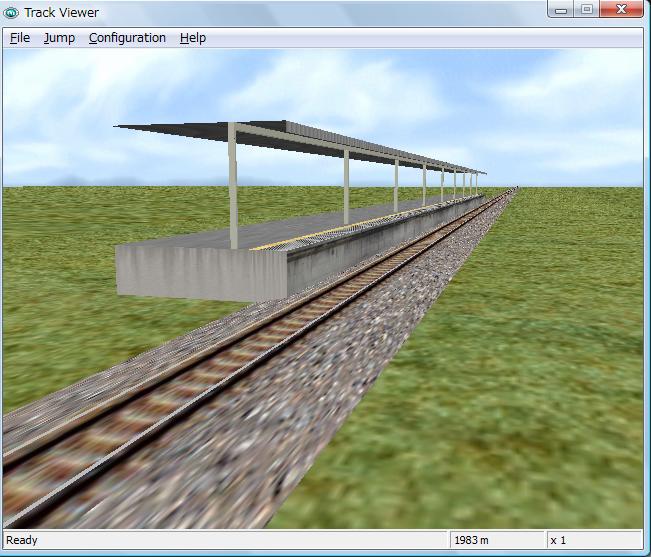The height and width of the screenshot is (557, 651).
Task: Close the Track Viewer window
Action: coord(622,10)
